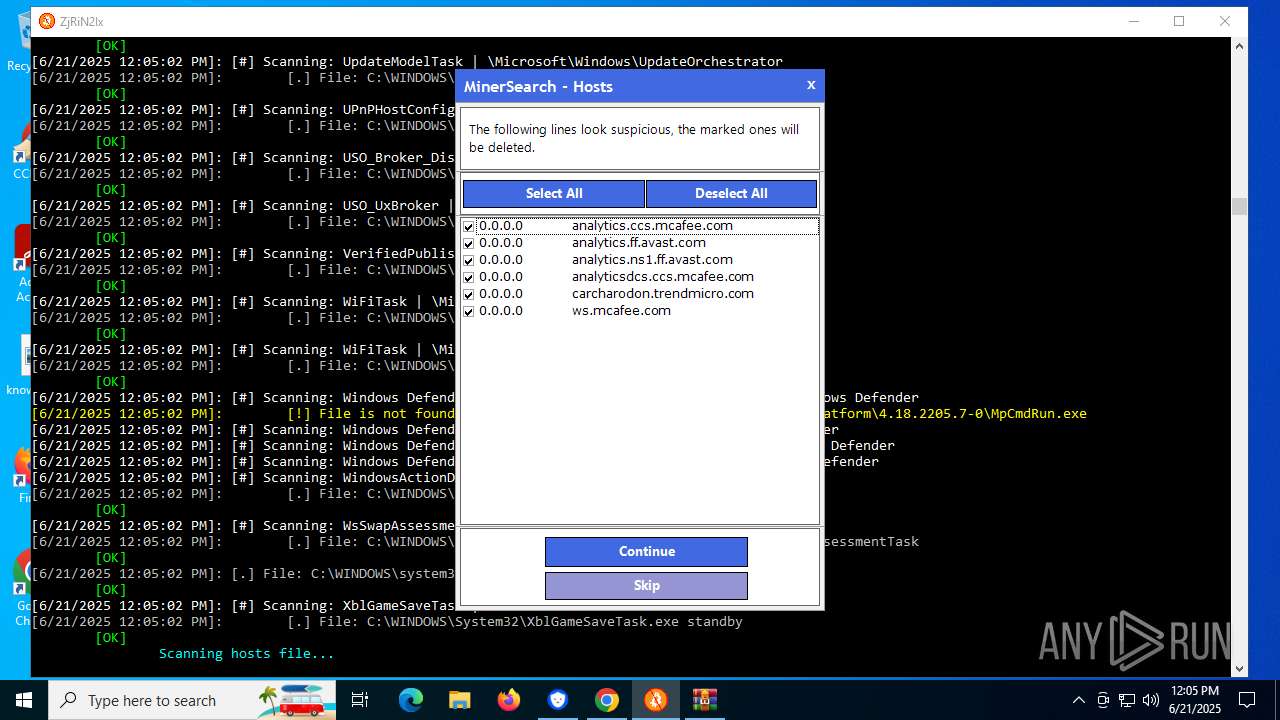Open network status tray icon
Image resolution: width=1280 pixels, height=720 pixels.
[x=1127, y=700]
